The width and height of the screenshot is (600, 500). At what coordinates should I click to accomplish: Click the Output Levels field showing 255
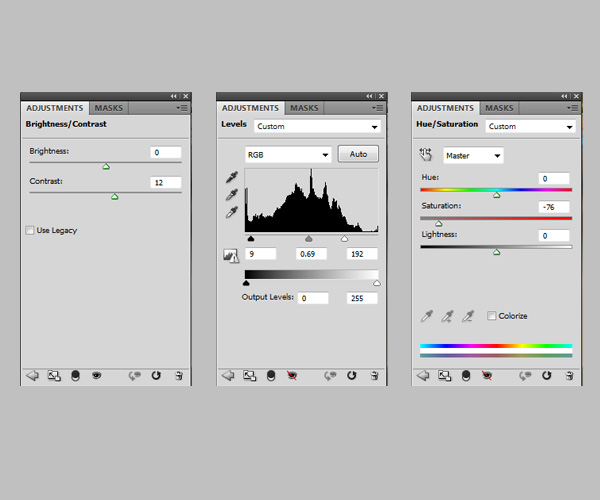[x=362, y=298]
